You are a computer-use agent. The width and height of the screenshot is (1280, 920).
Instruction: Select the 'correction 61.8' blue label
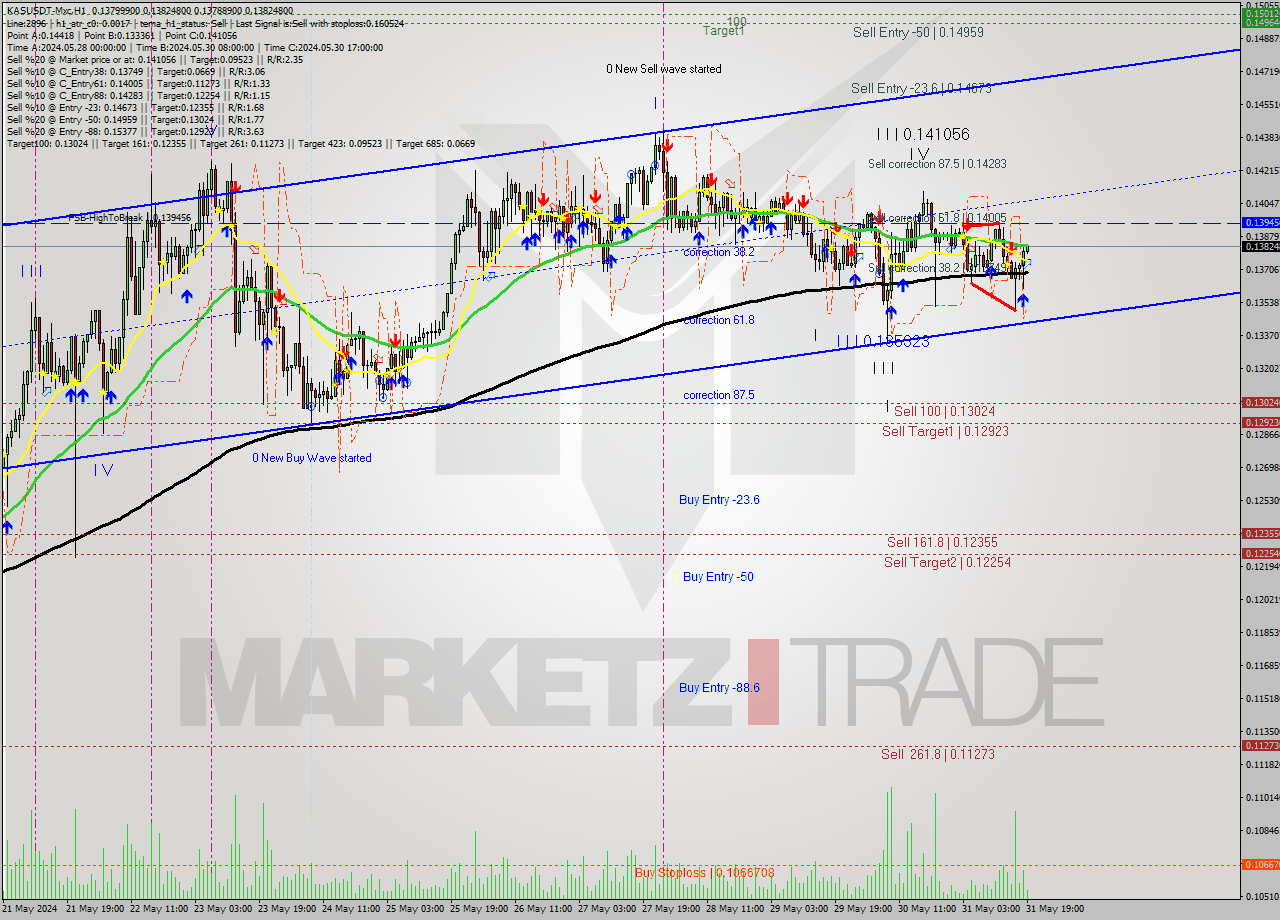coord(719,320)
